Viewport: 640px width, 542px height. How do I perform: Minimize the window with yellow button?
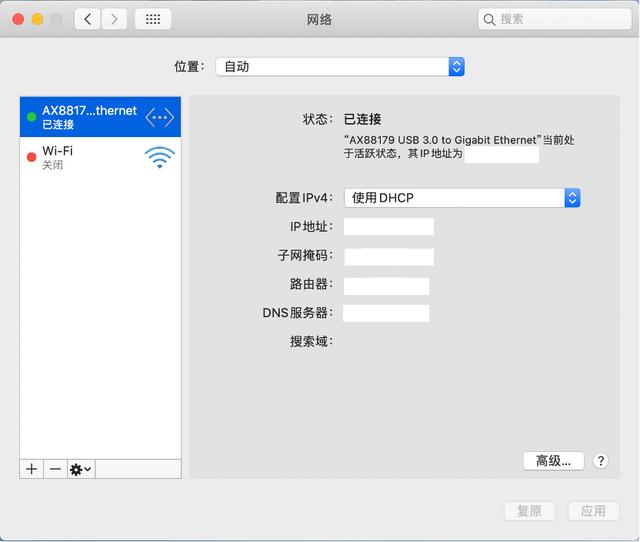37,19
